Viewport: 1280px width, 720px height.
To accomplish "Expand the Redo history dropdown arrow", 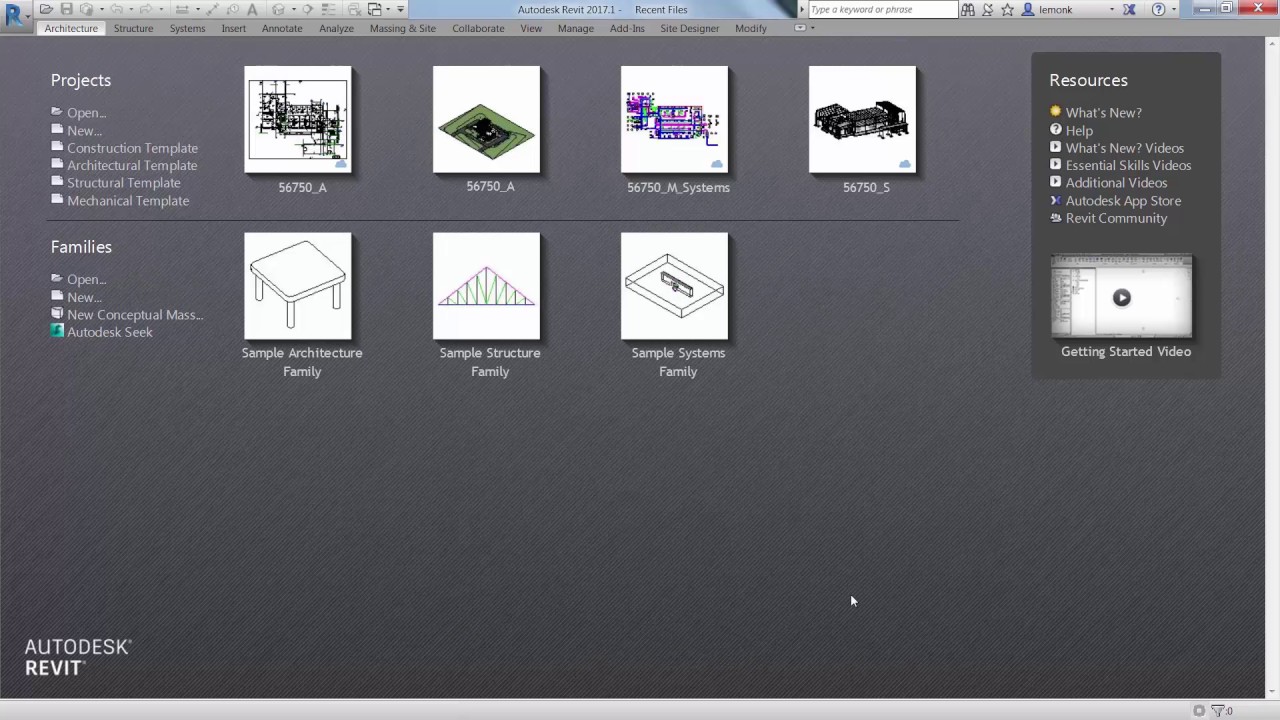I will [x=161, y=9].
